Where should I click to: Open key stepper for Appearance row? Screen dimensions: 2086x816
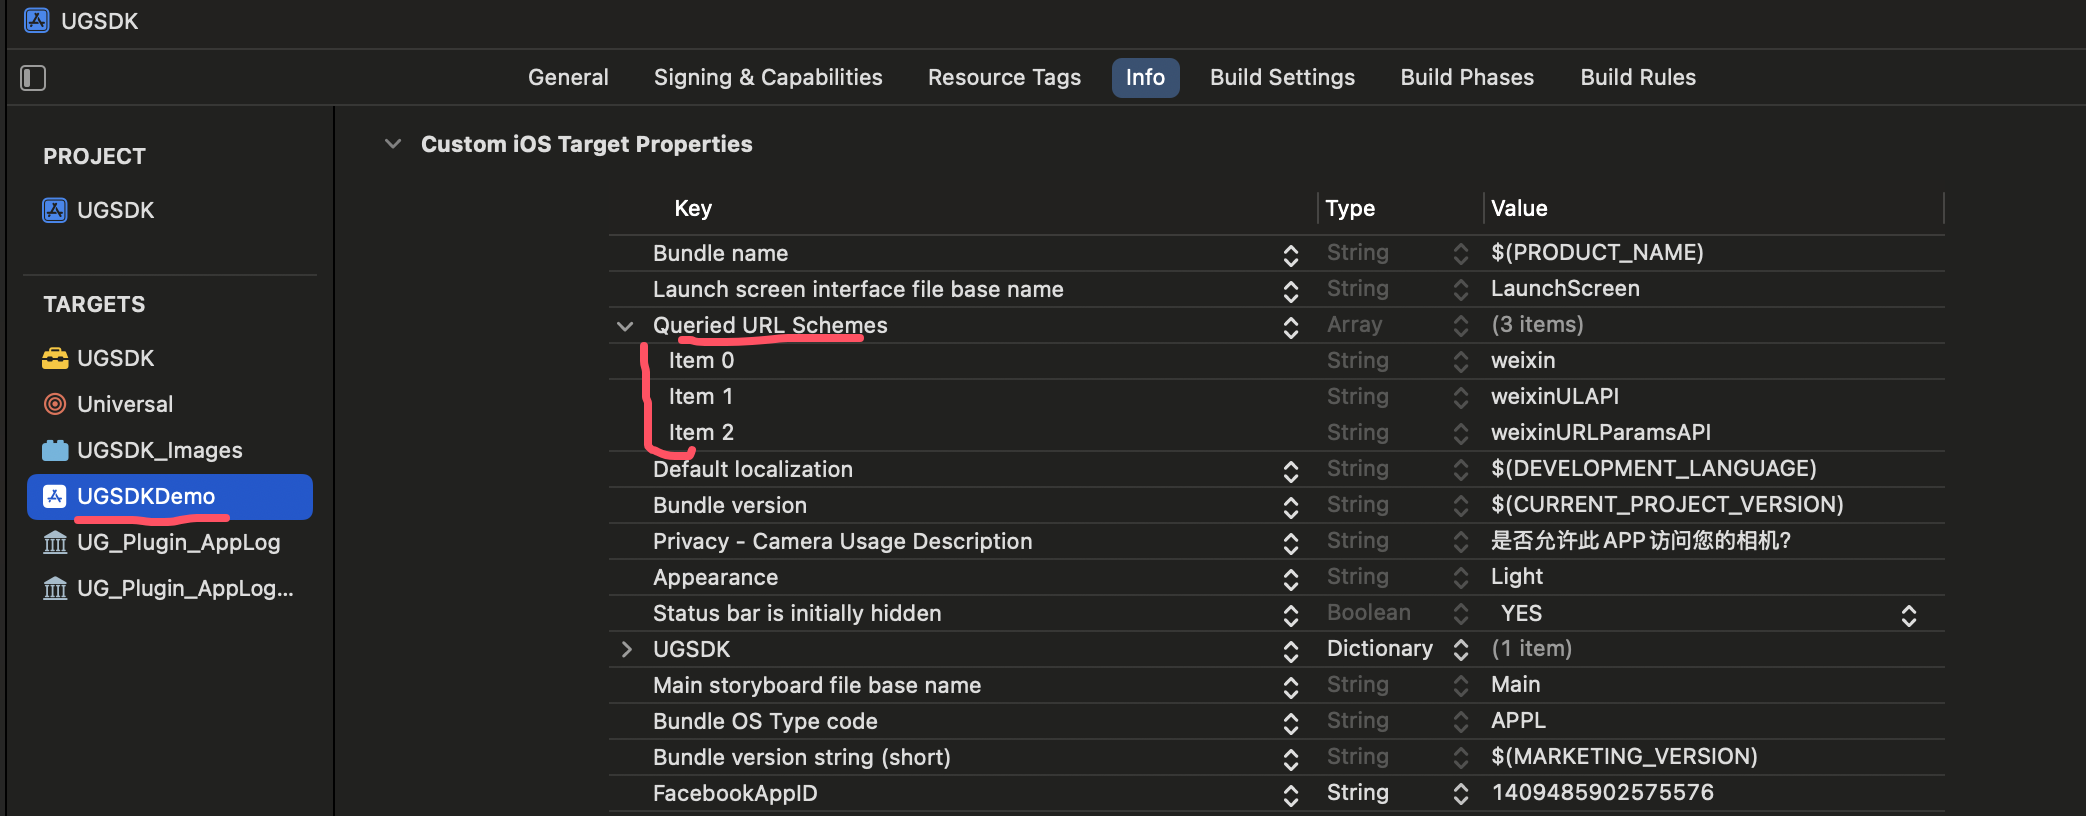[x=1291, y=579]
